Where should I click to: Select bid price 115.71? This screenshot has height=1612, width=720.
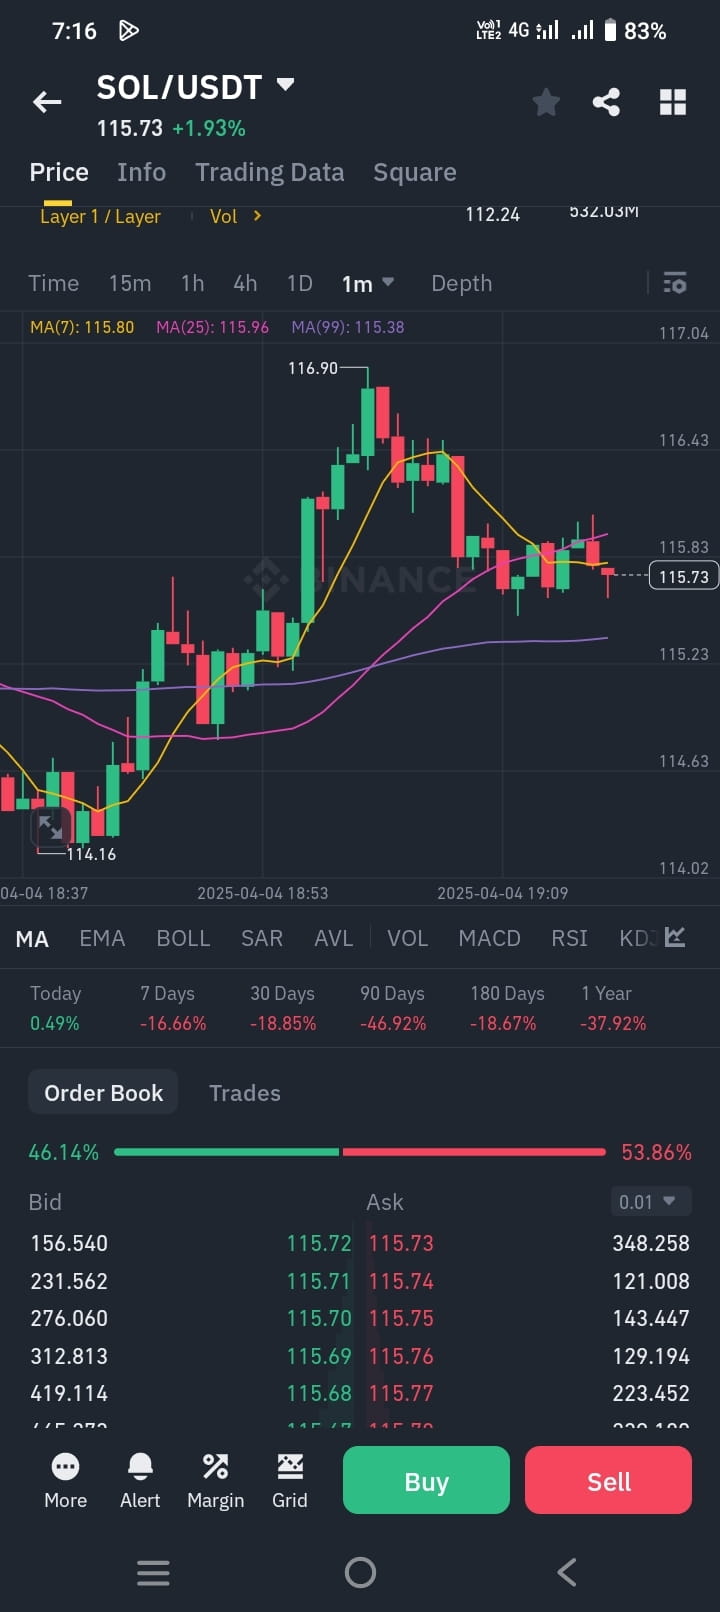[319, 1281]
